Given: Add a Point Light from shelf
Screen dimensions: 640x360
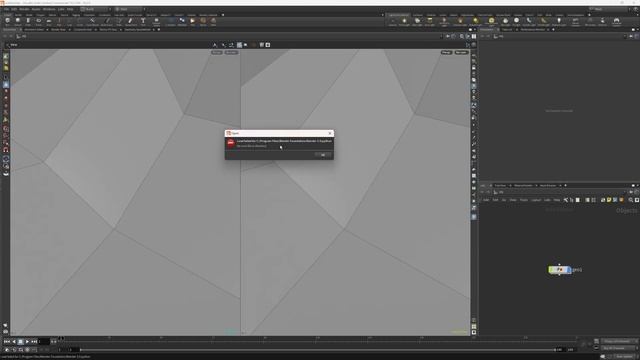Looking at the screenshot, I should pyautogui.click(x=404, y=22).
